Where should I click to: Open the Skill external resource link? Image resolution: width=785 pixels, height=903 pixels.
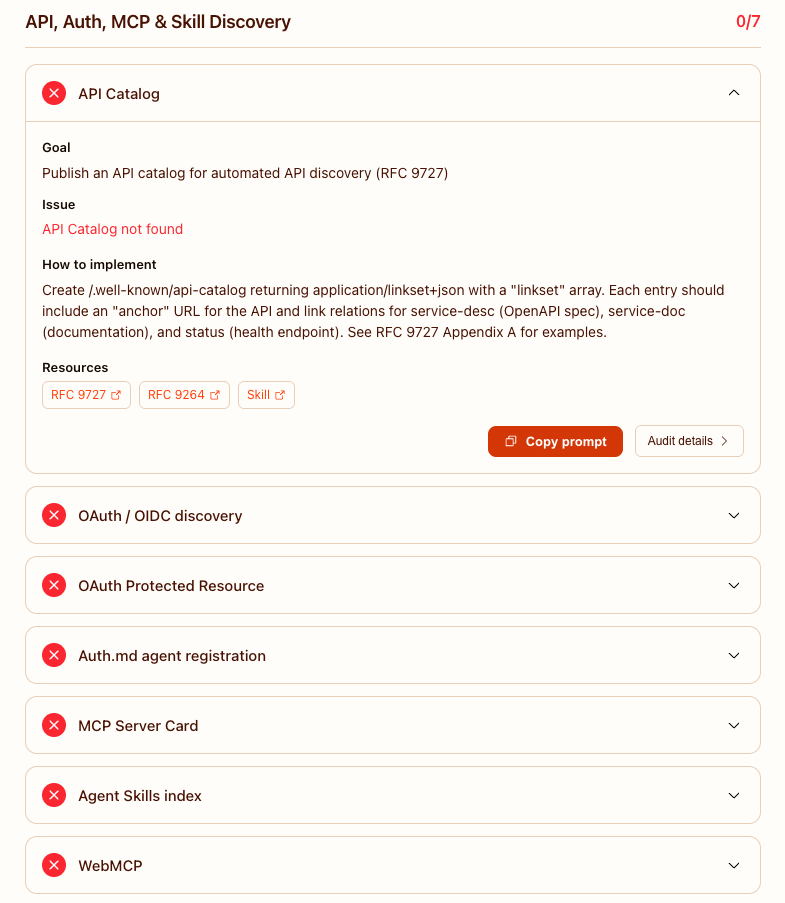(x=267, y=395)
